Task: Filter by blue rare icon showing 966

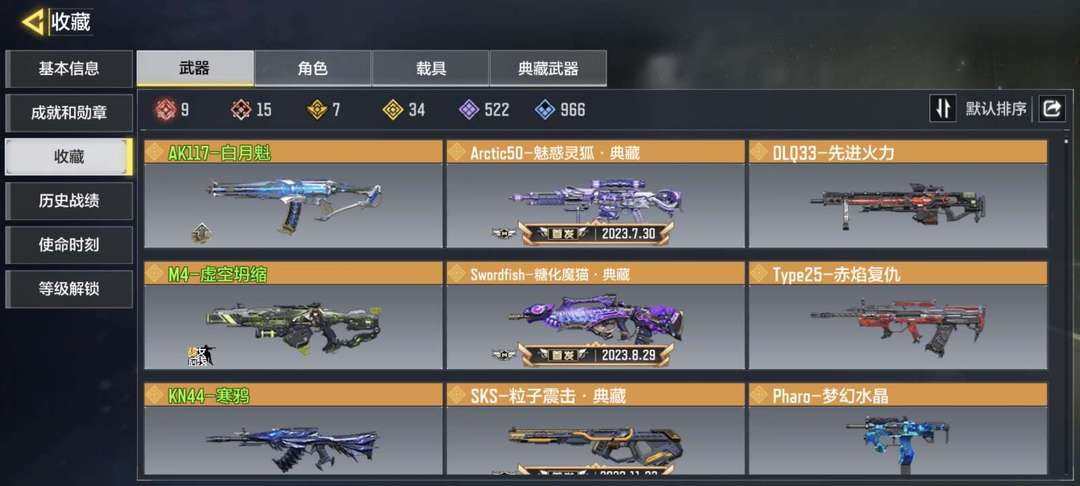Action: (x=545, y=109)
